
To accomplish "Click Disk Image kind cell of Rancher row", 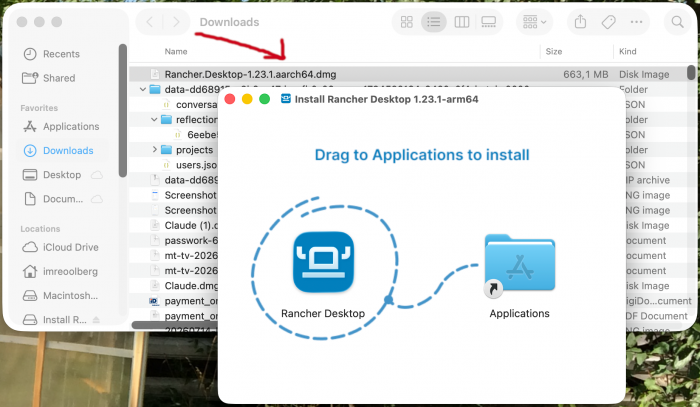I will pos(644,75).
